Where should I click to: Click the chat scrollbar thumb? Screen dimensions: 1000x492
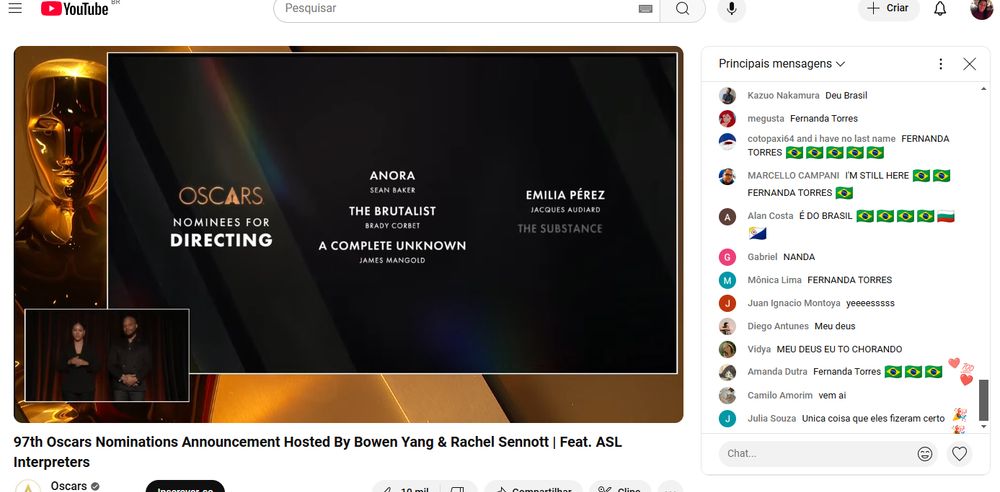coord(983,400)
